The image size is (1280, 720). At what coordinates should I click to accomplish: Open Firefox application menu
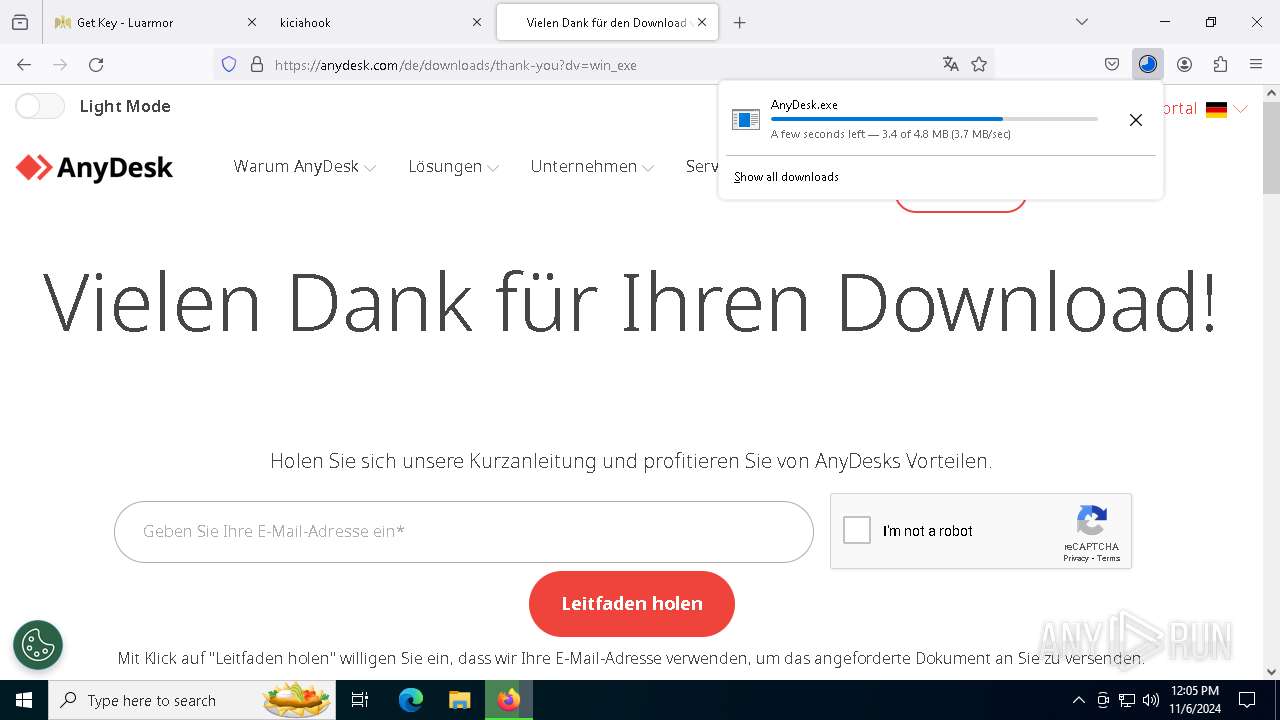coord(1256,64)
